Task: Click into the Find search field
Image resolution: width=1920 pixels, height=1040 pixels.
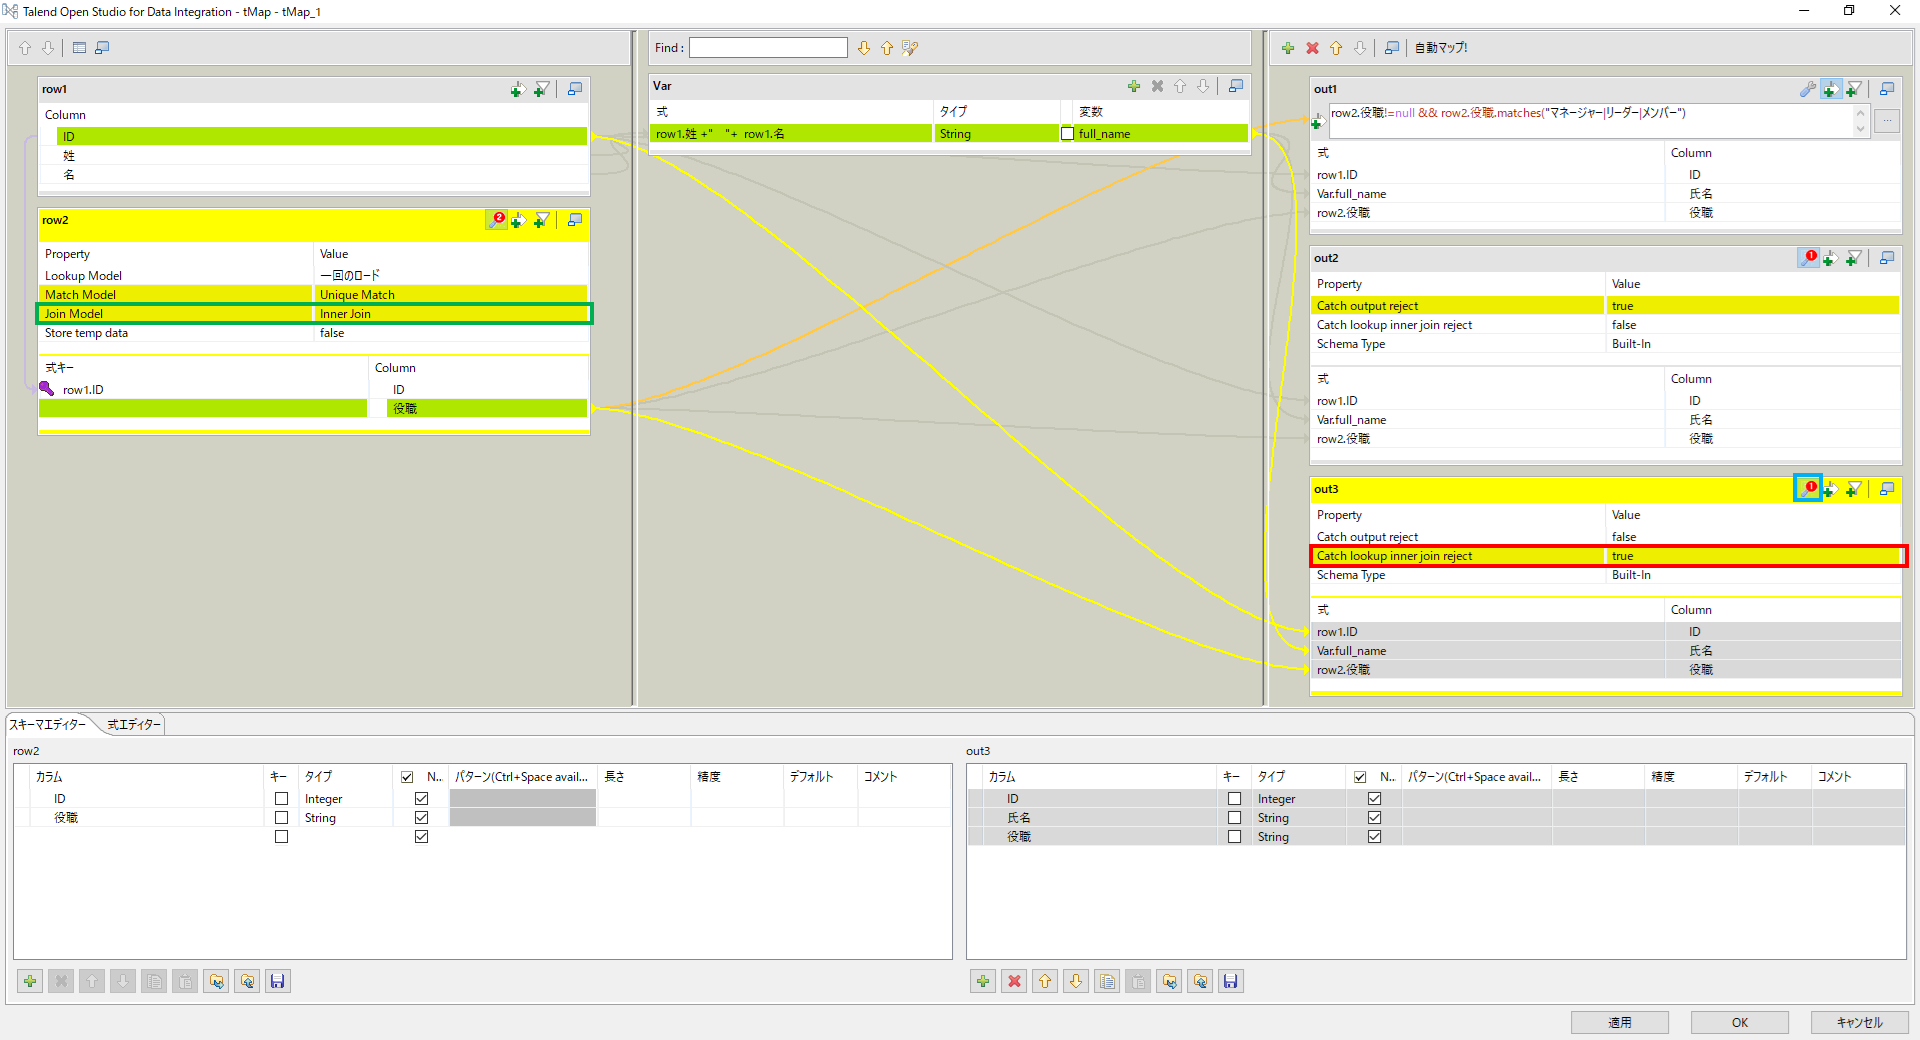Action: pos(768,48)
